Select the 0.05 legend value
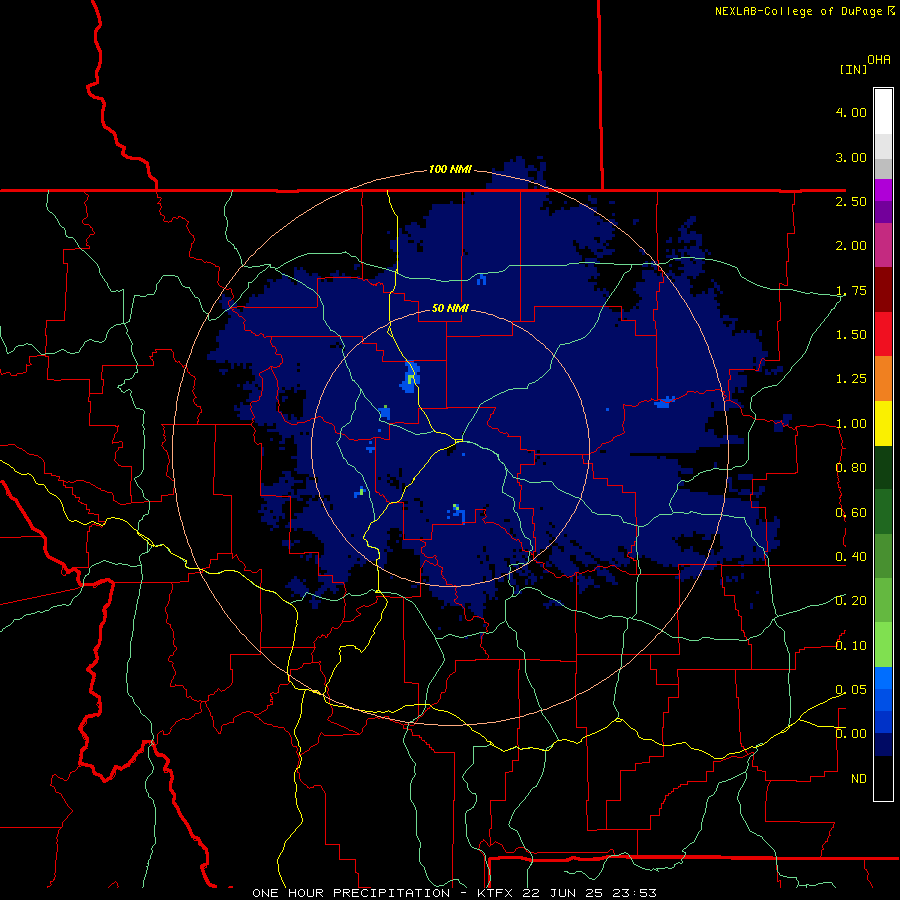 pos(851,690)
